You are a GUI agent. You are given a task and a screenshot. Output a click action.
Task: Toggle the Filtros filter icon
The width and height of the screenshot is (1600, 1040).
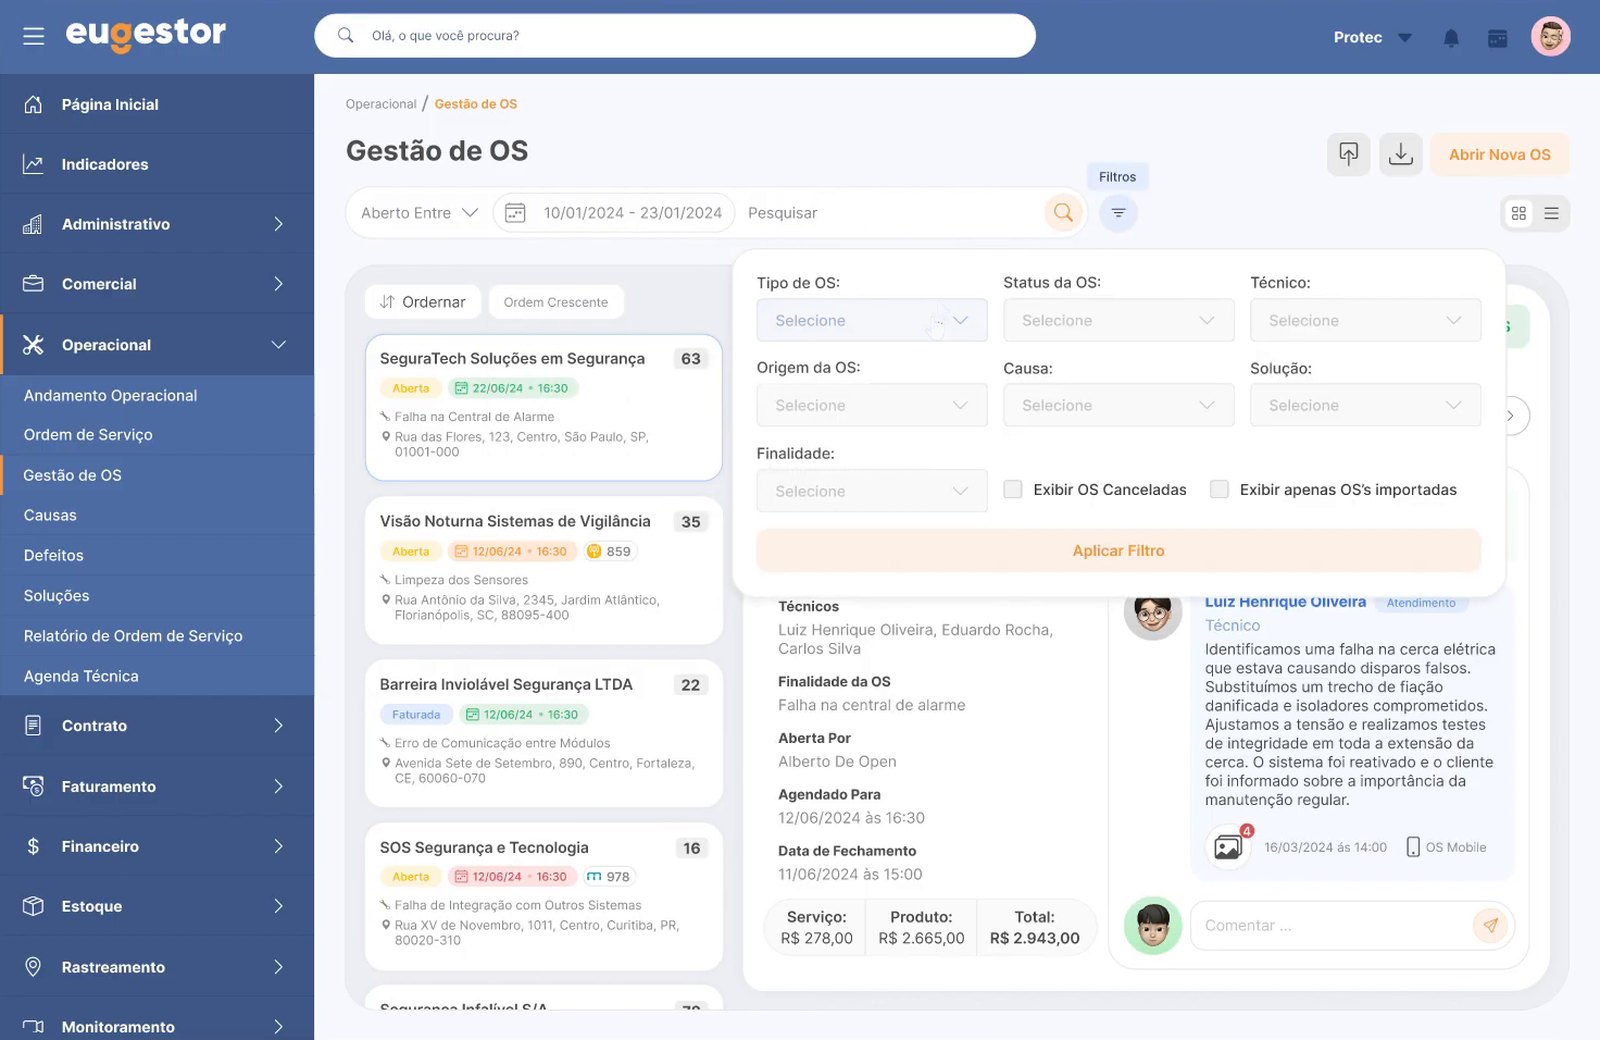(1118, 212)
